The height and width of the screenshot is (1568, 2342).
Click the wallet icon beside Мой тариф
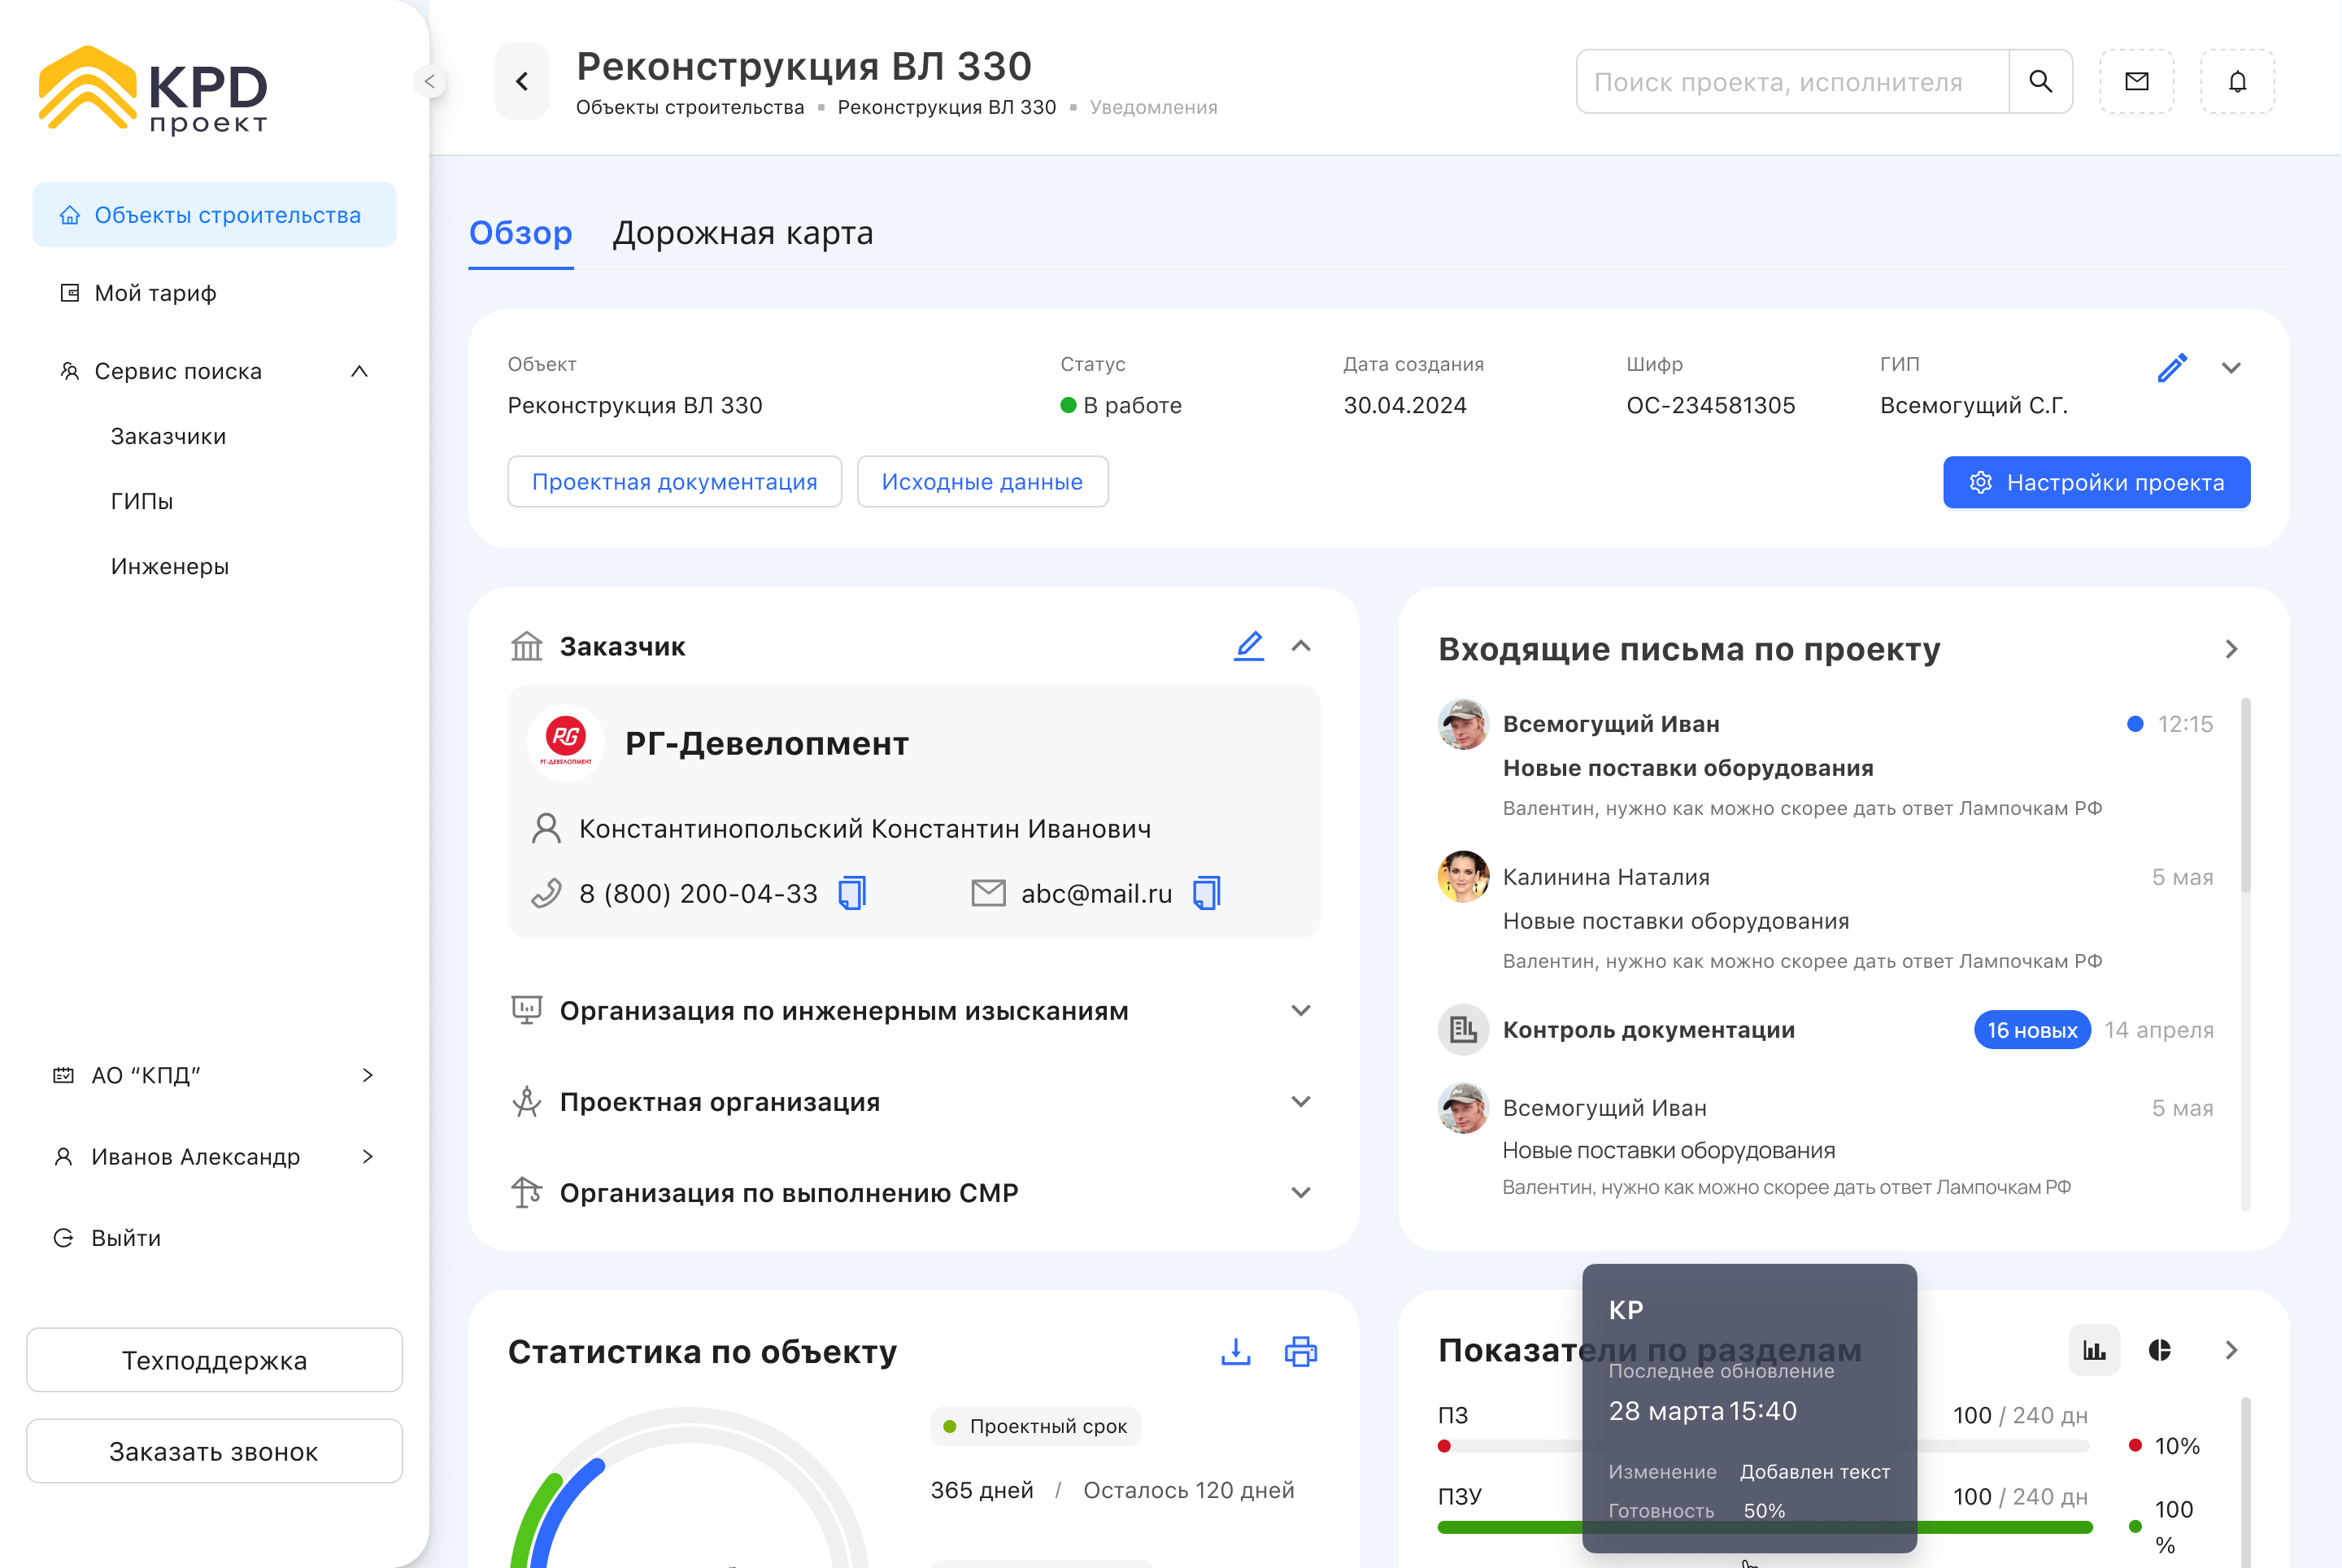(x=69, y=293)
